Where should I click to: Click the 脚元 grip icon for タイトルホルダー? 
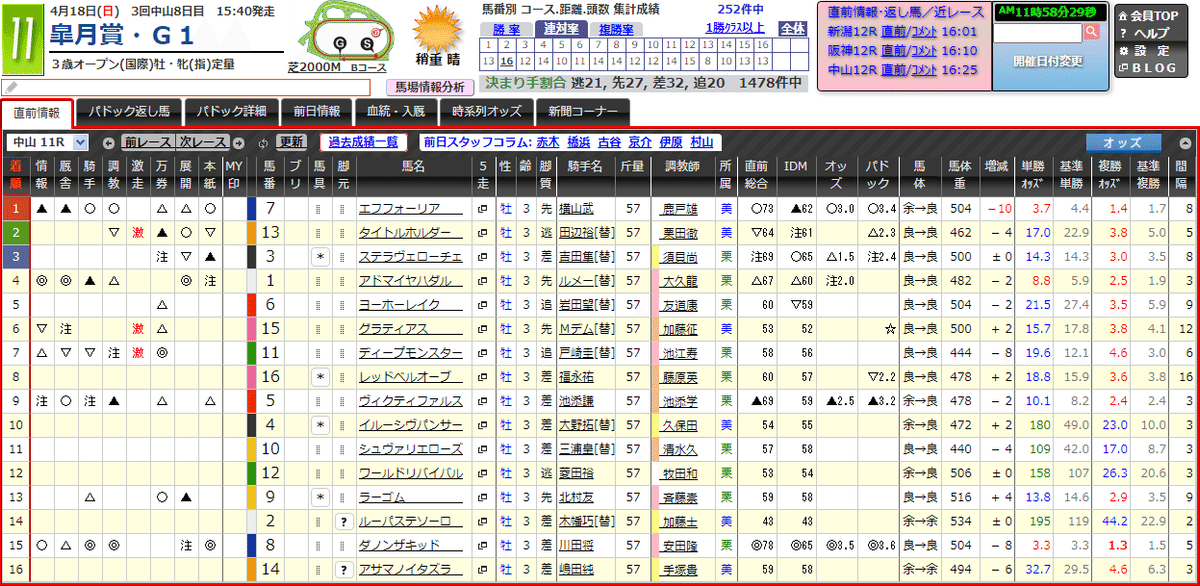coord(343,233)
